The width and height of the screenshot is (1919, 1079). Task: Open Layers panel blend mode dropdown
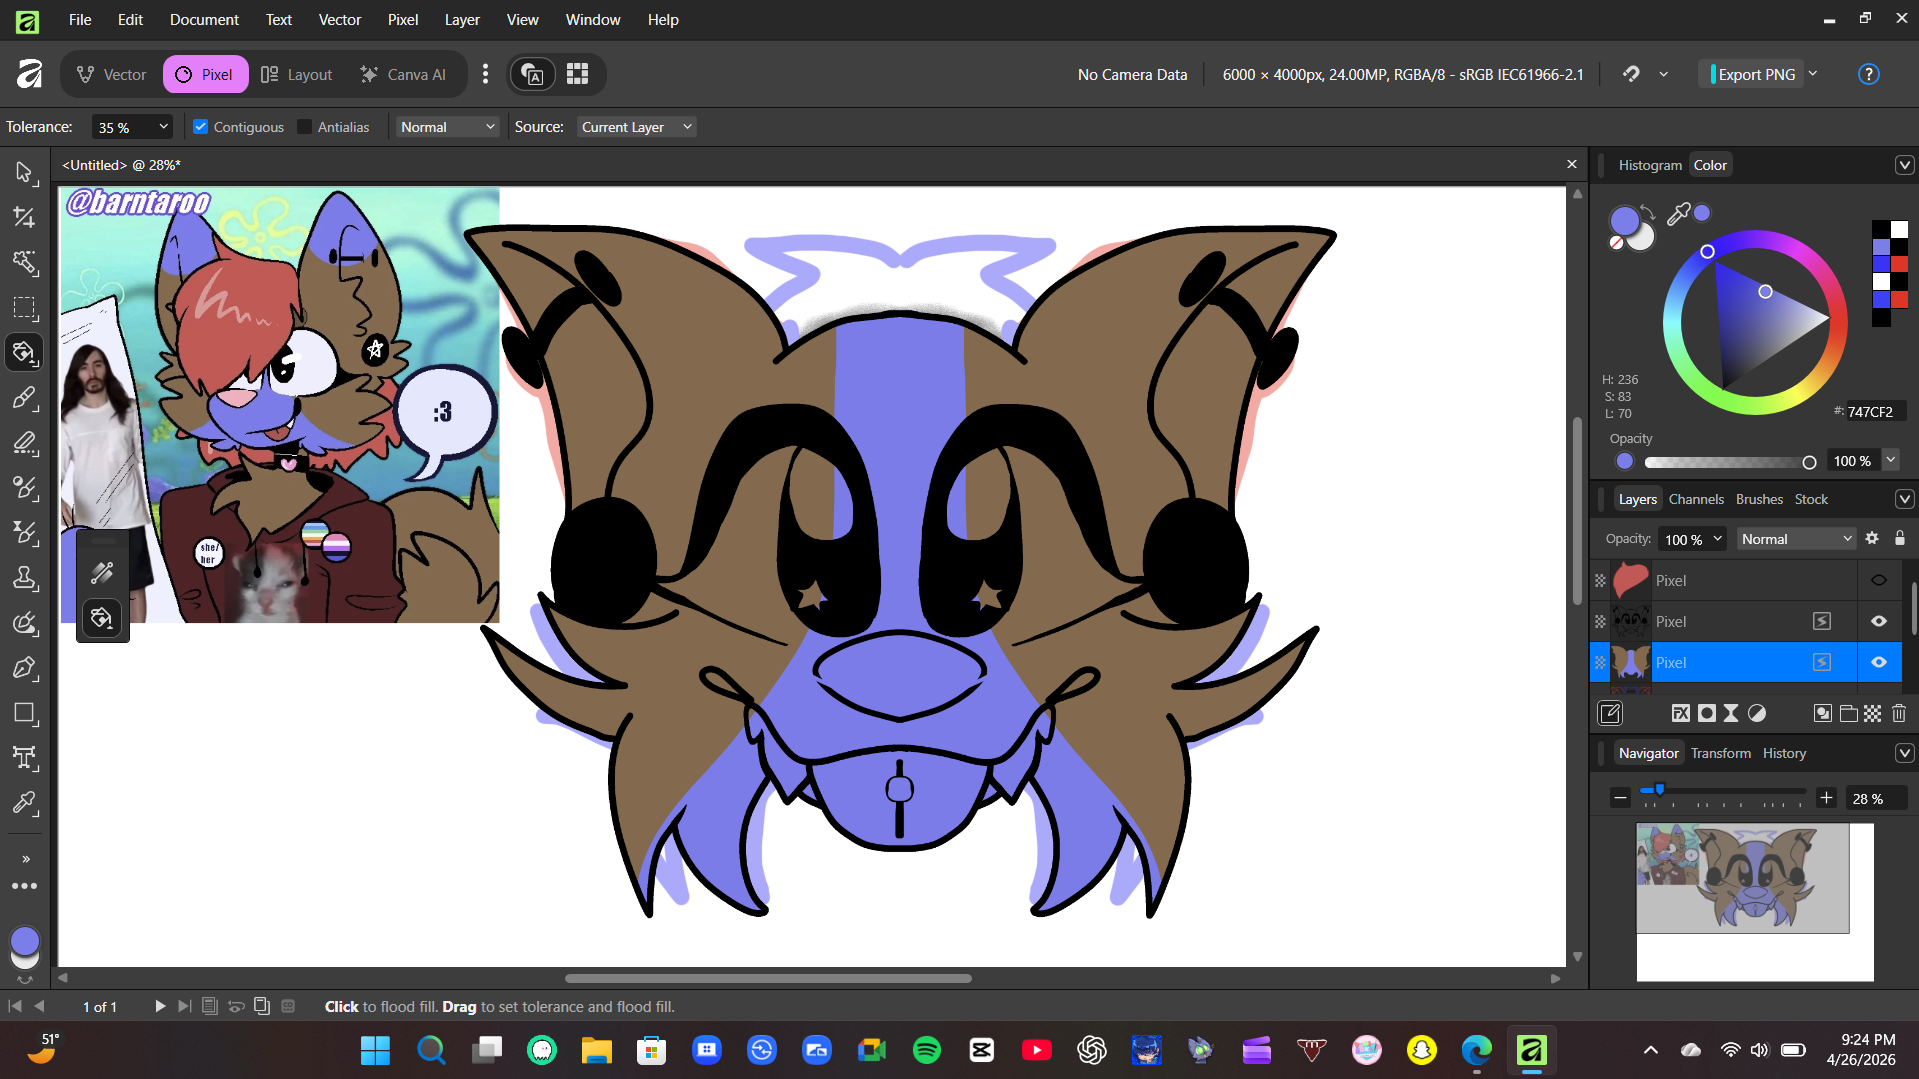click(1796, 538)
